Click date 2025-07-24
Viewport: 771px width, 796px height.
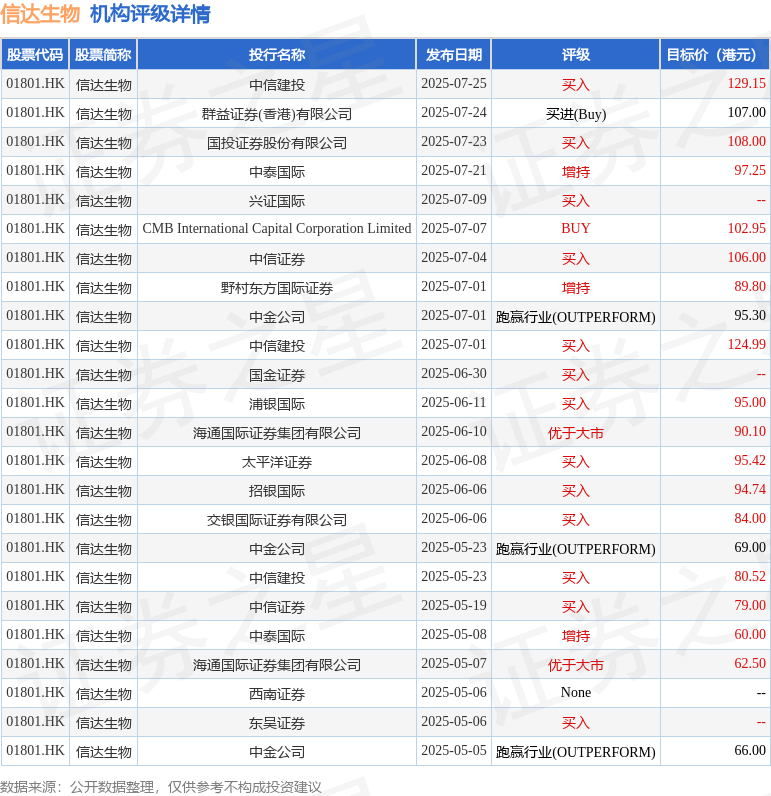pyautogui.click(x=454, y=112)
